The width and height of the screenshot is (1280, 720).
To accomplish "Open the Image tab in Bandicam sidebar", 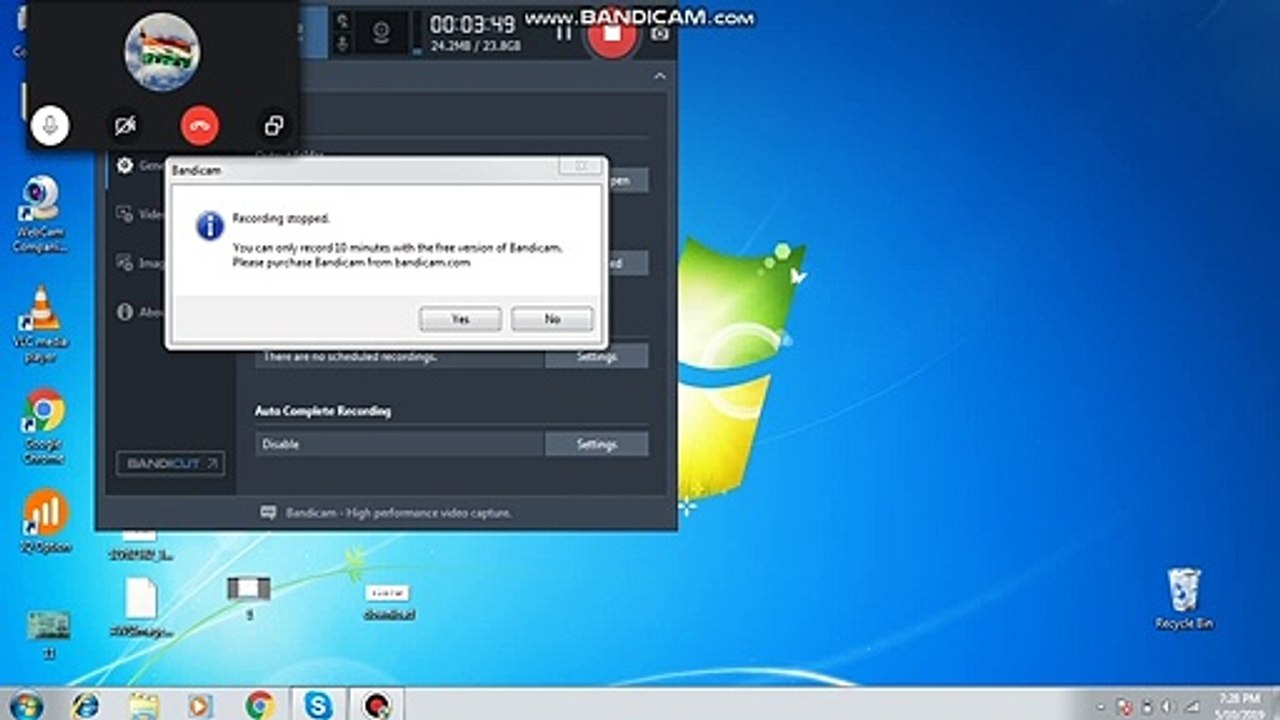I will pyautogui.click(x=138, y=262).
